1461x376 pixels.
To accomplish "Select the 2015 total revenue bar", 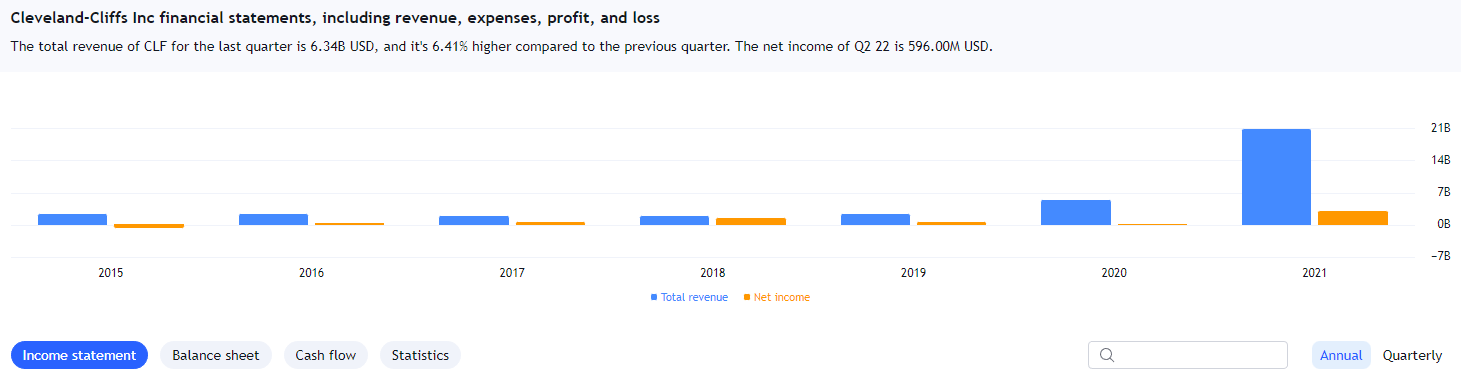I will pyautogui.click(x=72, y=219).
